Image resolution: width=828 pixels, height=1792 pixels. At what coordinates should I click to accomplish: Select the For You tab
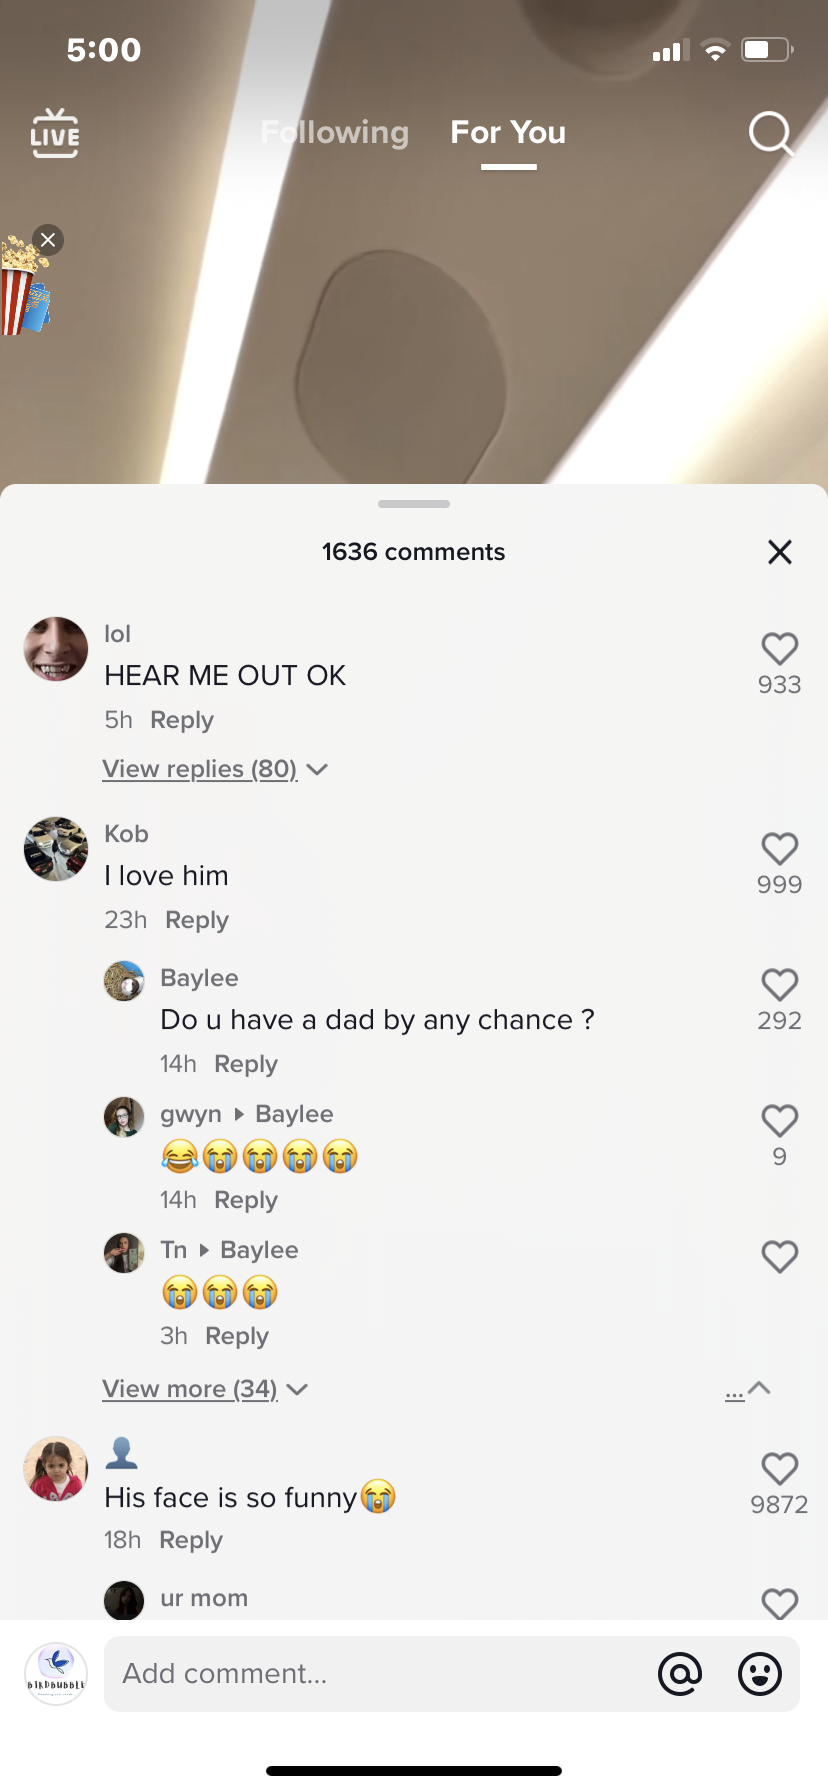(x=508, y=132)
